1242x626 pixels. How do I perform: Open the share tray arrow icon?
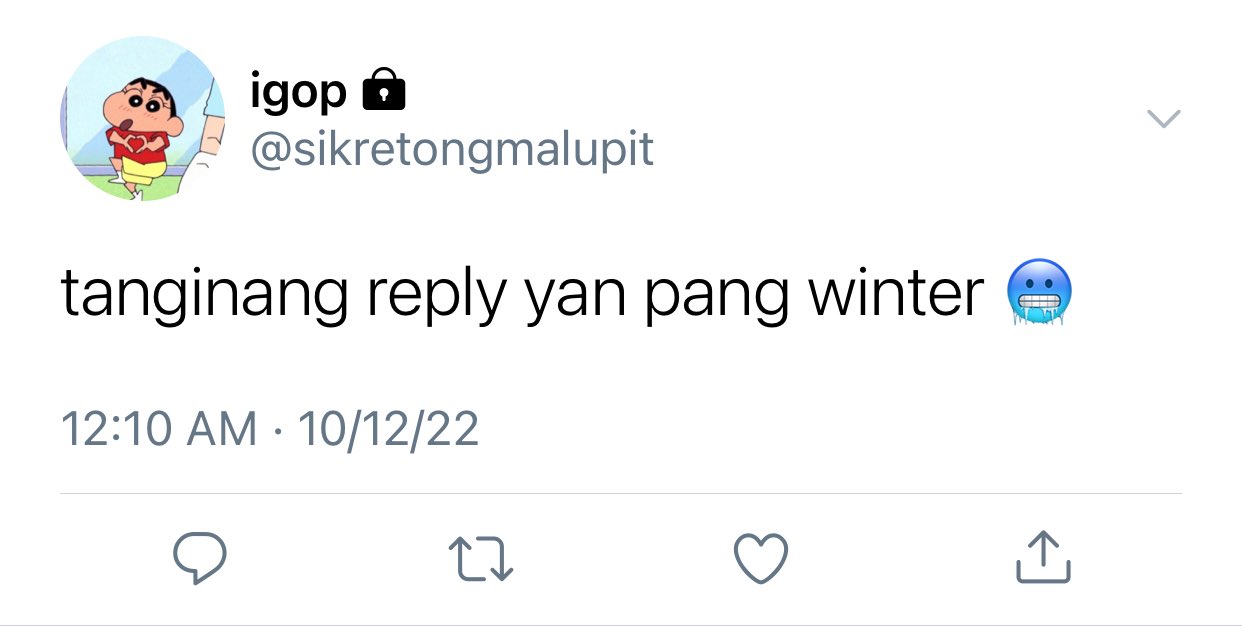(1043, 557)
